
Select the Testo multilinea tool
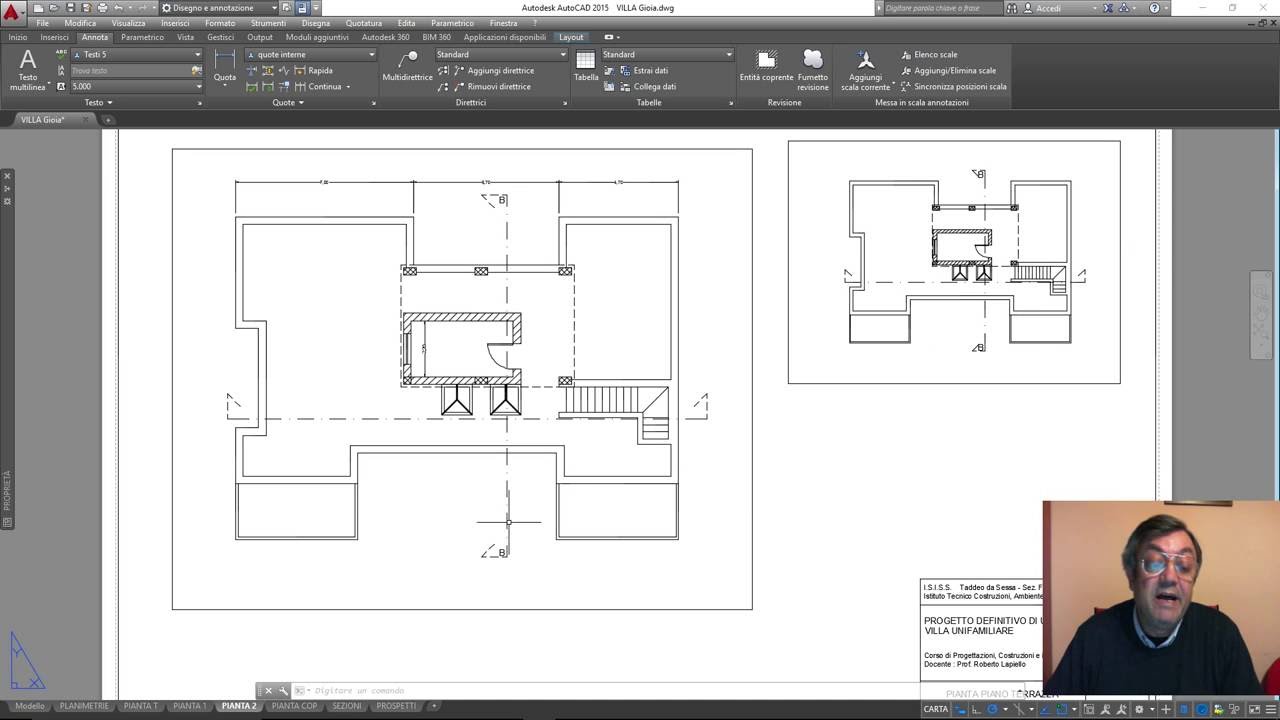(28, 70)
